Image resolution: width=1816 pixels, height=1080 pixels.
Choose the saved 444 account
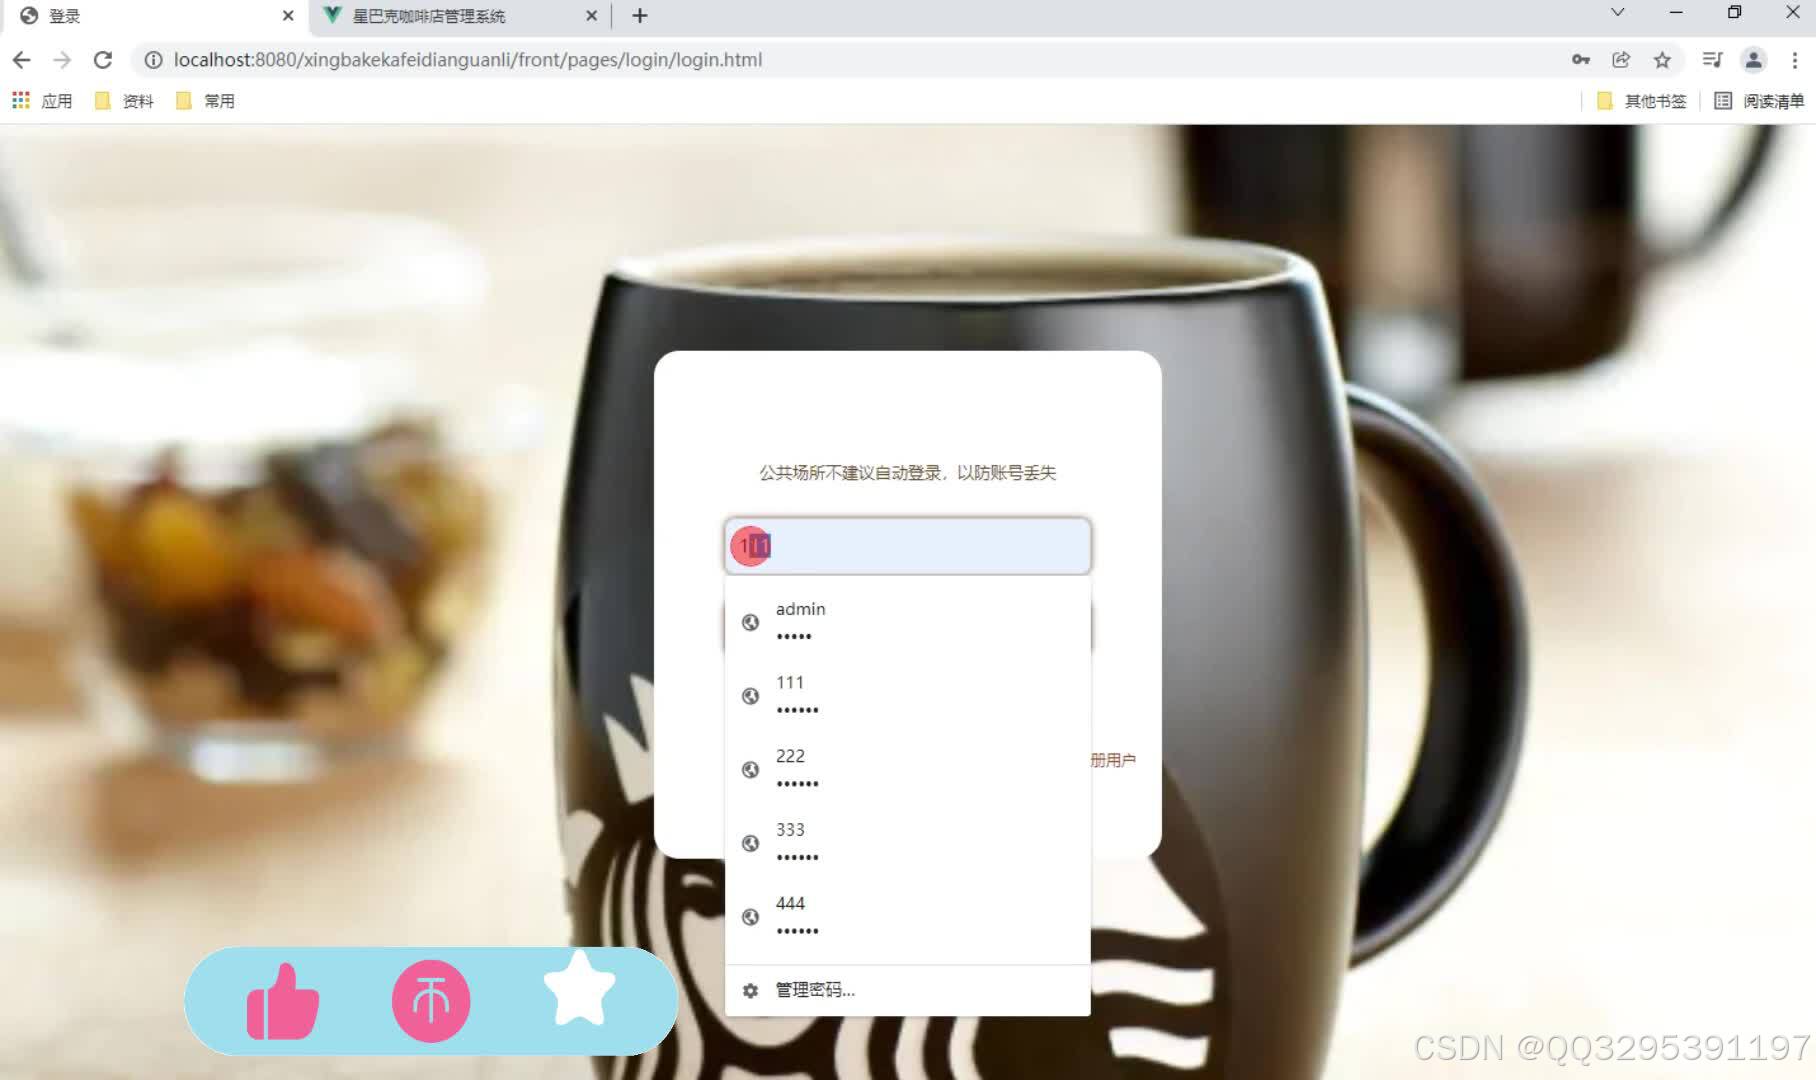point(907,916)
